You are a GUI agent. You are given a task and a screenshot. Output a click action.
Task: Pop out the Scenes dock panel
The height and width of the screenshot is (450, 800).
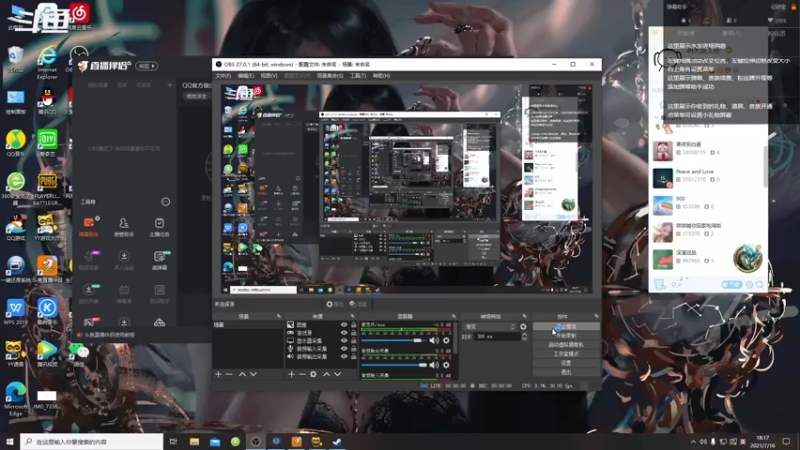[x=279, y=316]
